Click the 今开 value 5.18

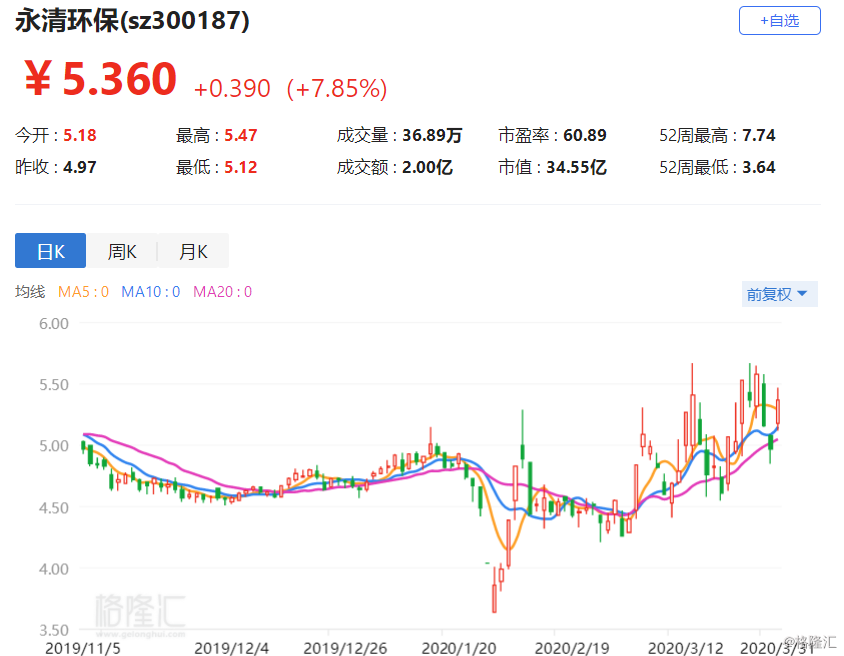click(80, 135)
